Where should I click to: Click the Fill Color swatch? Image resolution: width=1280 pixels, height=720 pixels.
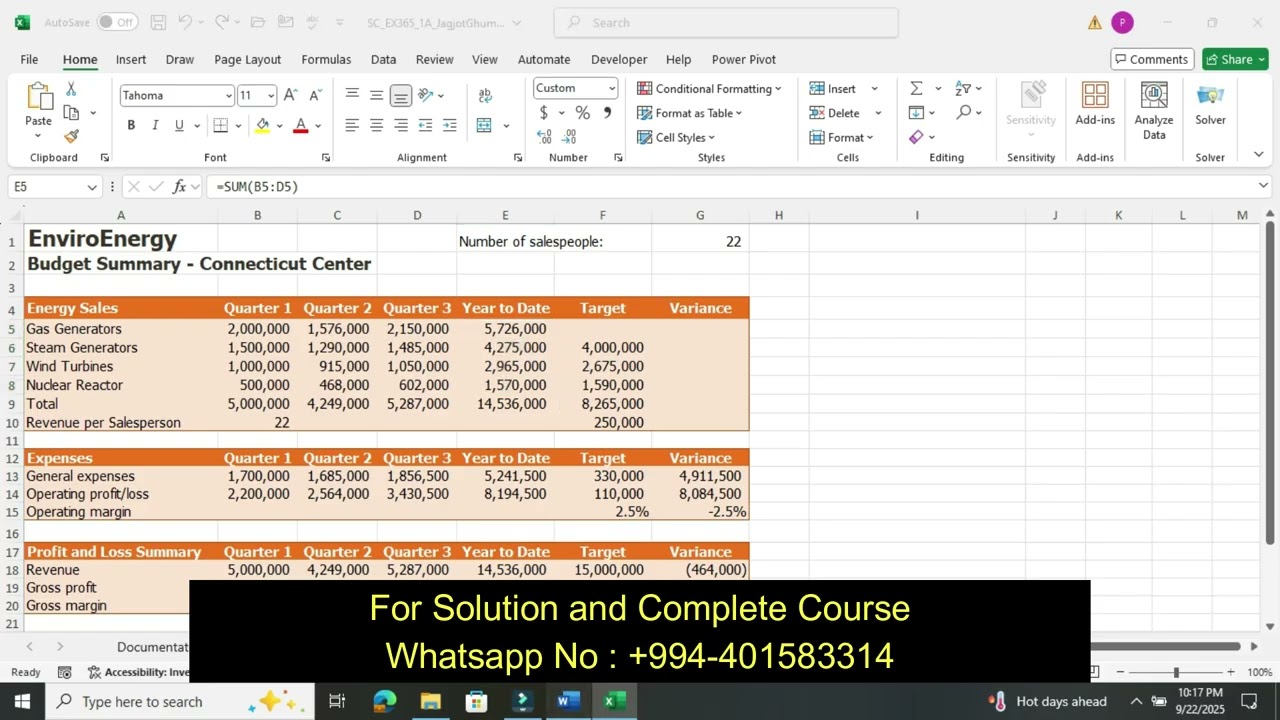click(262, 125)
